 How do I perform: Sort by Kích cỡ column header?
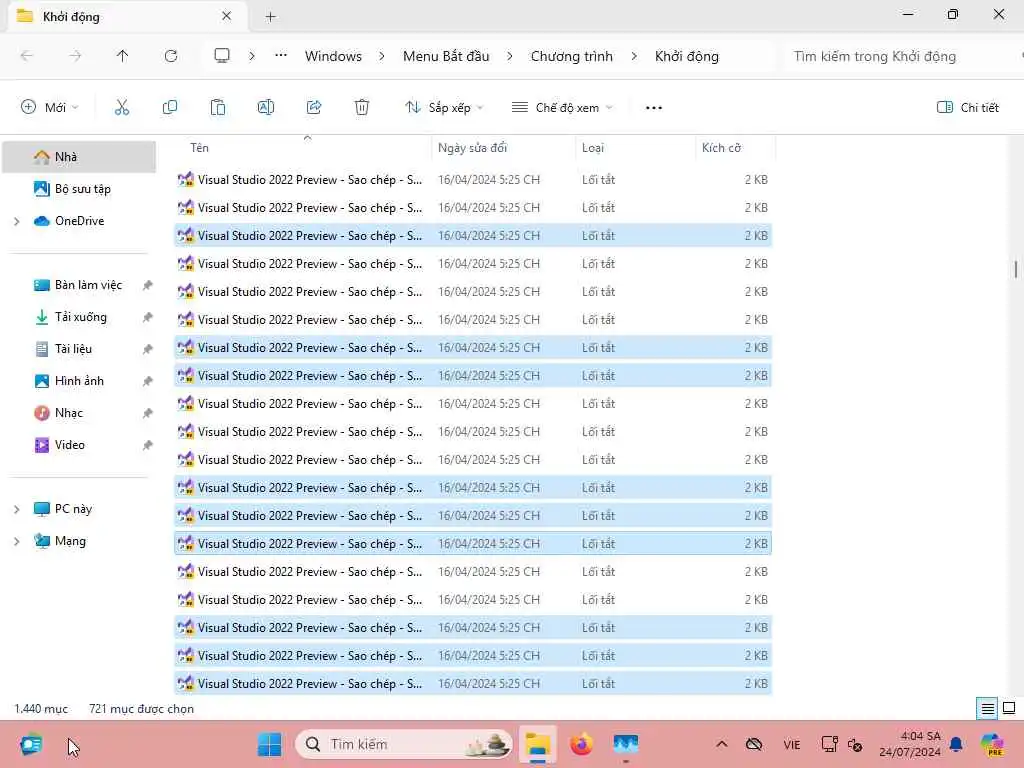[x=735, y=148]
